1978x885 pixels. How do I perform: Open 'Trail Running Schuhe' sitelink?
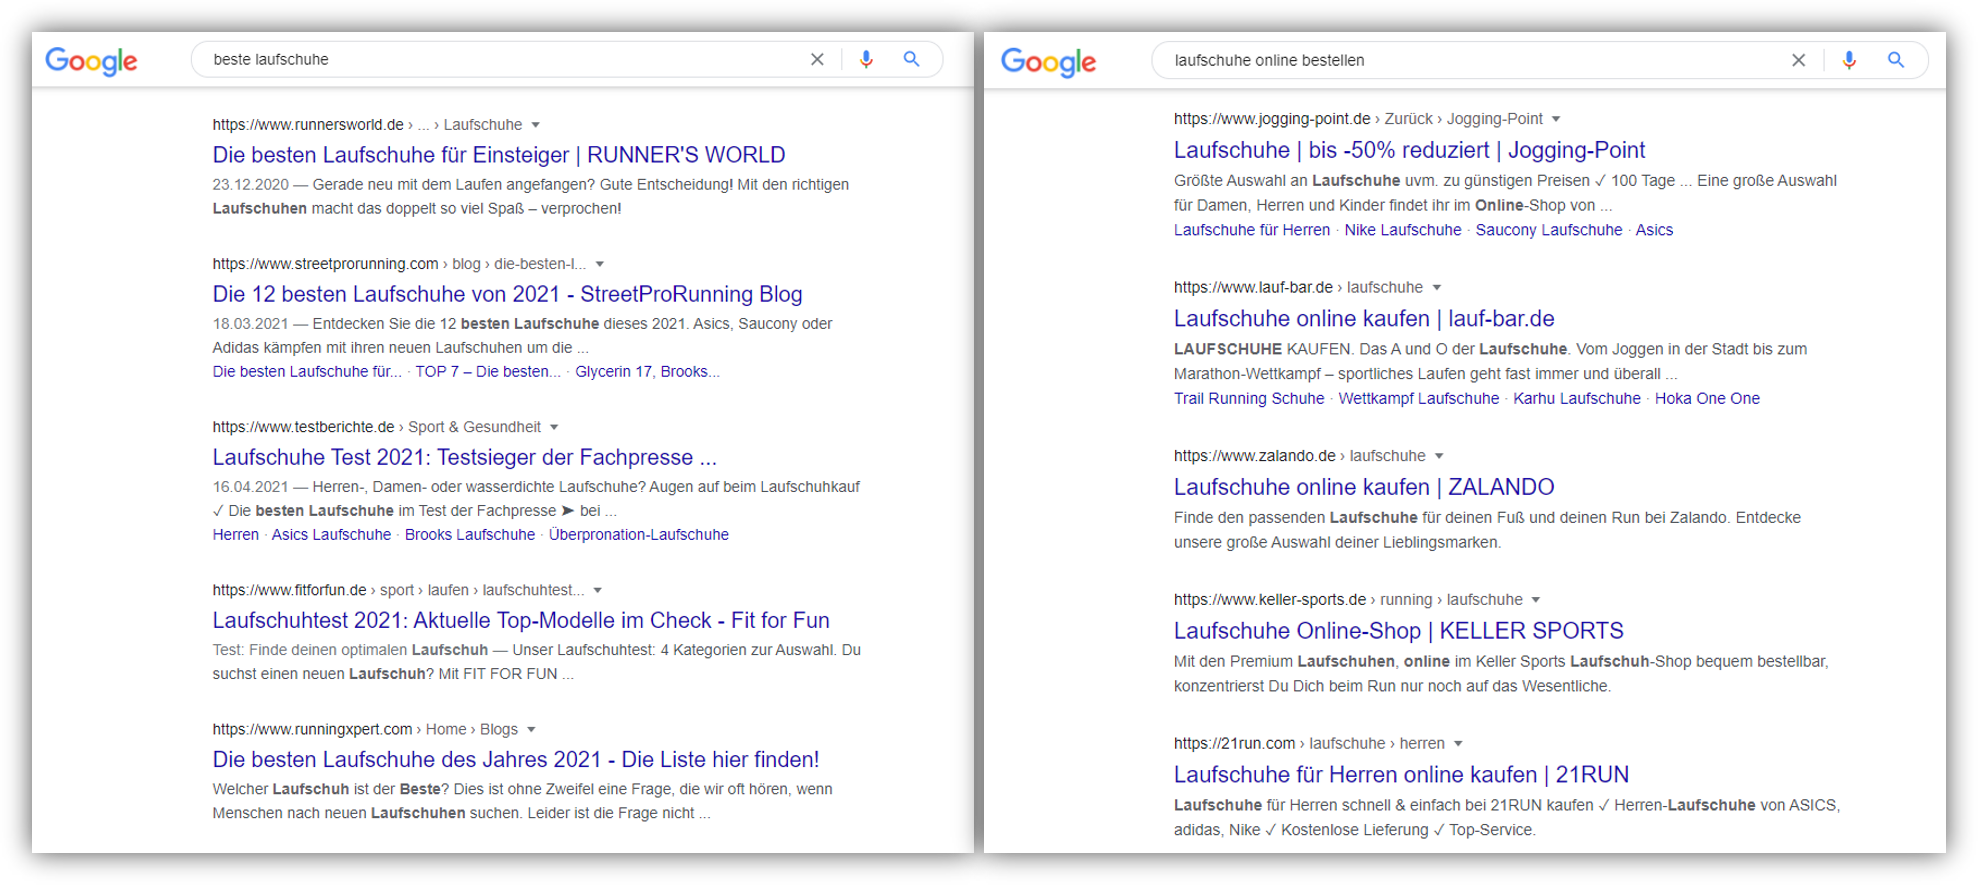pos(1249,399)
